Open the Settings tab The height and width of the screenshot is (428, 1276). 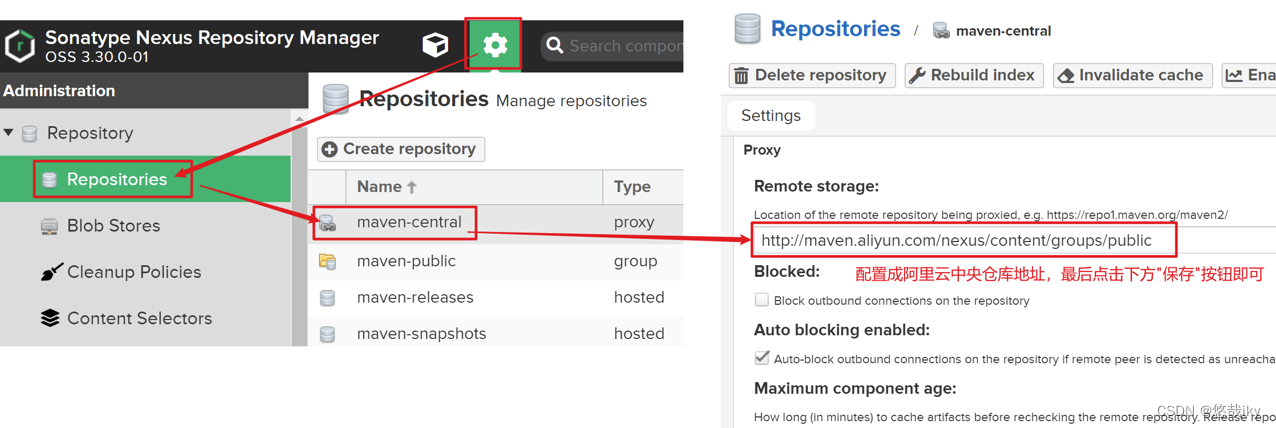click(x=771, y=116)
